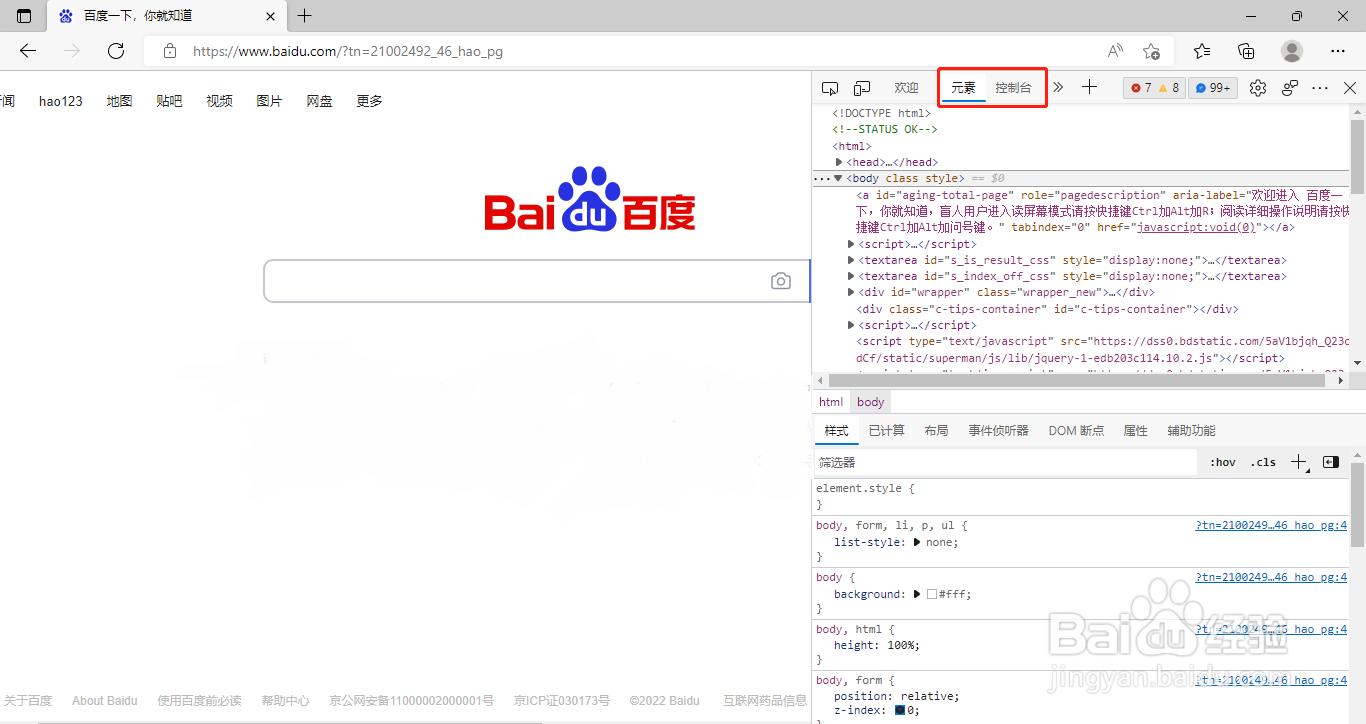Screen dimensions: 1366x724
Task: Toggle the :hov element state button
Action: tap(1222, 462)
